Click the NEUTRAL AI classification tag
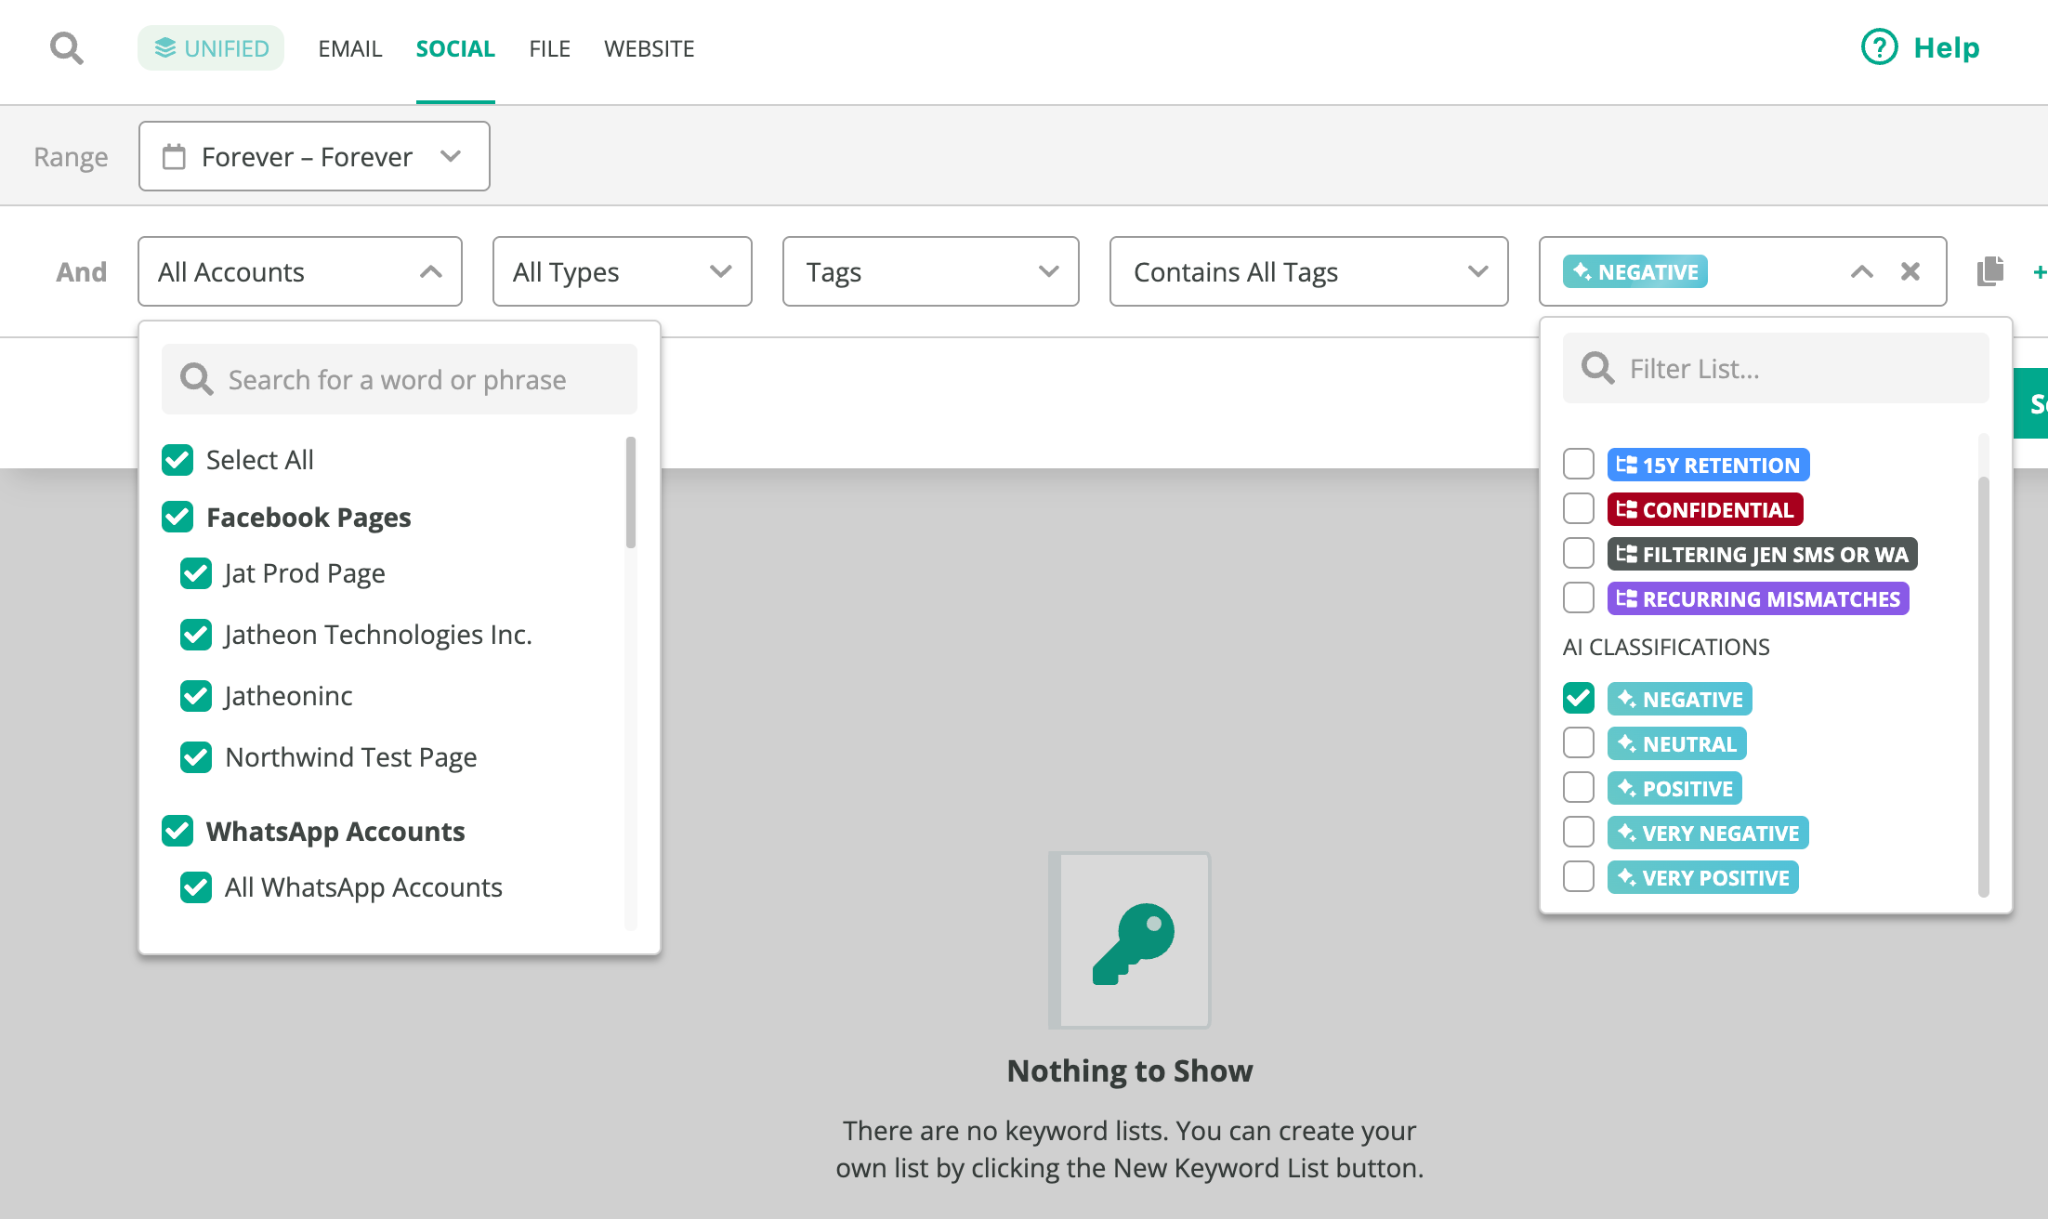This screenshot has height=1219, width=2048. click(1677, 744)
